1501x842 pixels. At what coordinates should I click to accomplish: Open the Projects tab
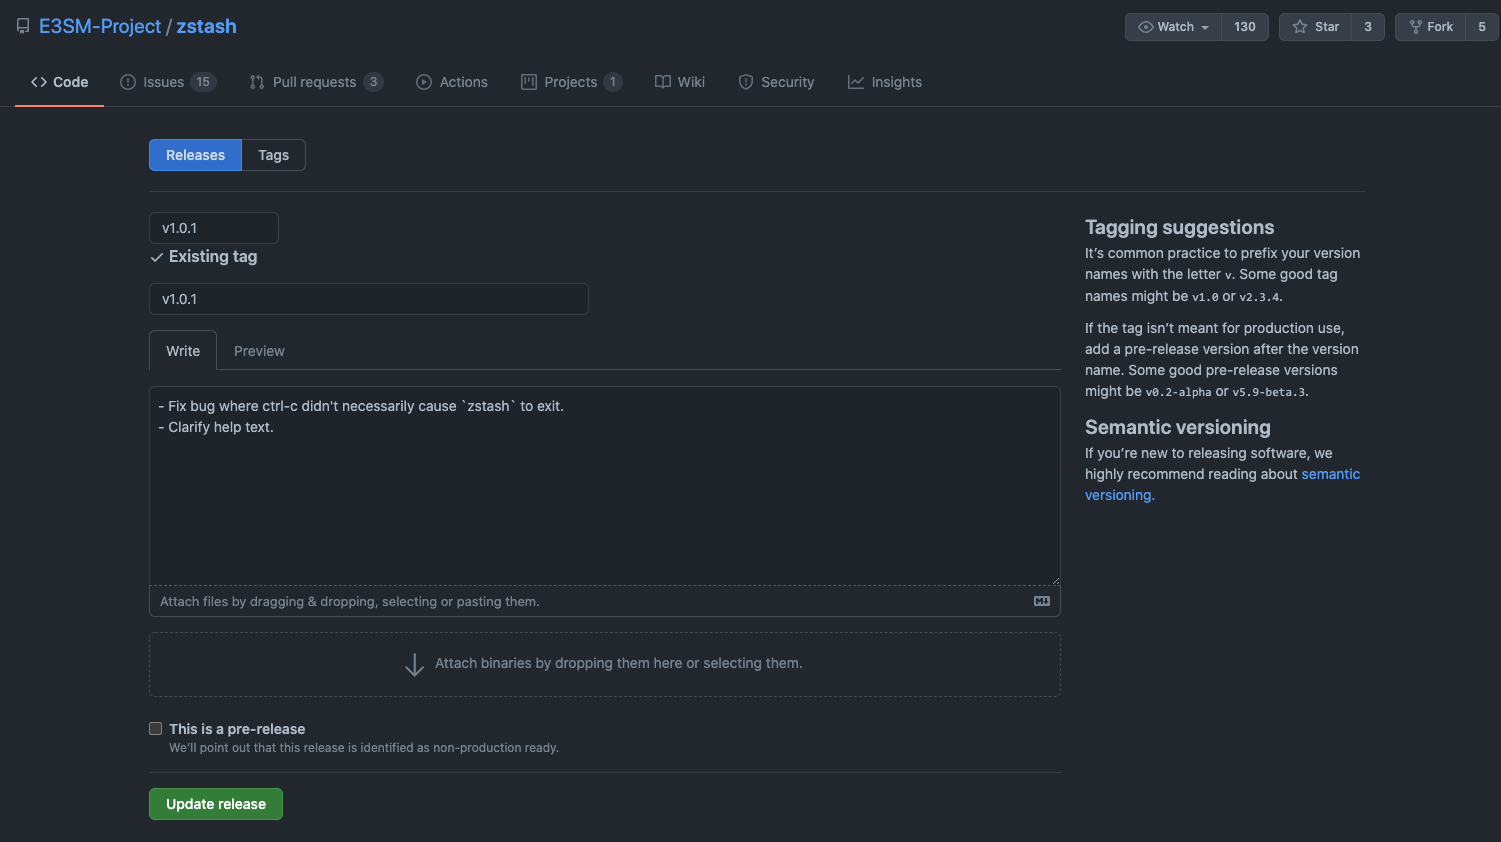click(571, 82)
